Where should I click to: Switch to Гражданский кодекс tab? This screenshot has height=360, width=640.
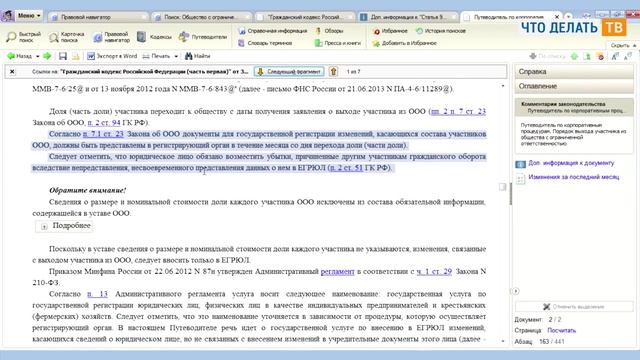(305, 17)
